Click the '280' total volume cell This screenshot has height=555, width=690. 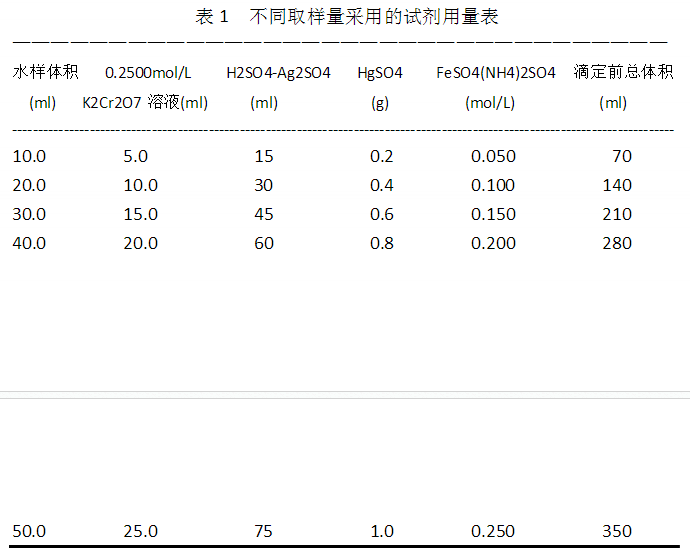click(x=617, y=243)
